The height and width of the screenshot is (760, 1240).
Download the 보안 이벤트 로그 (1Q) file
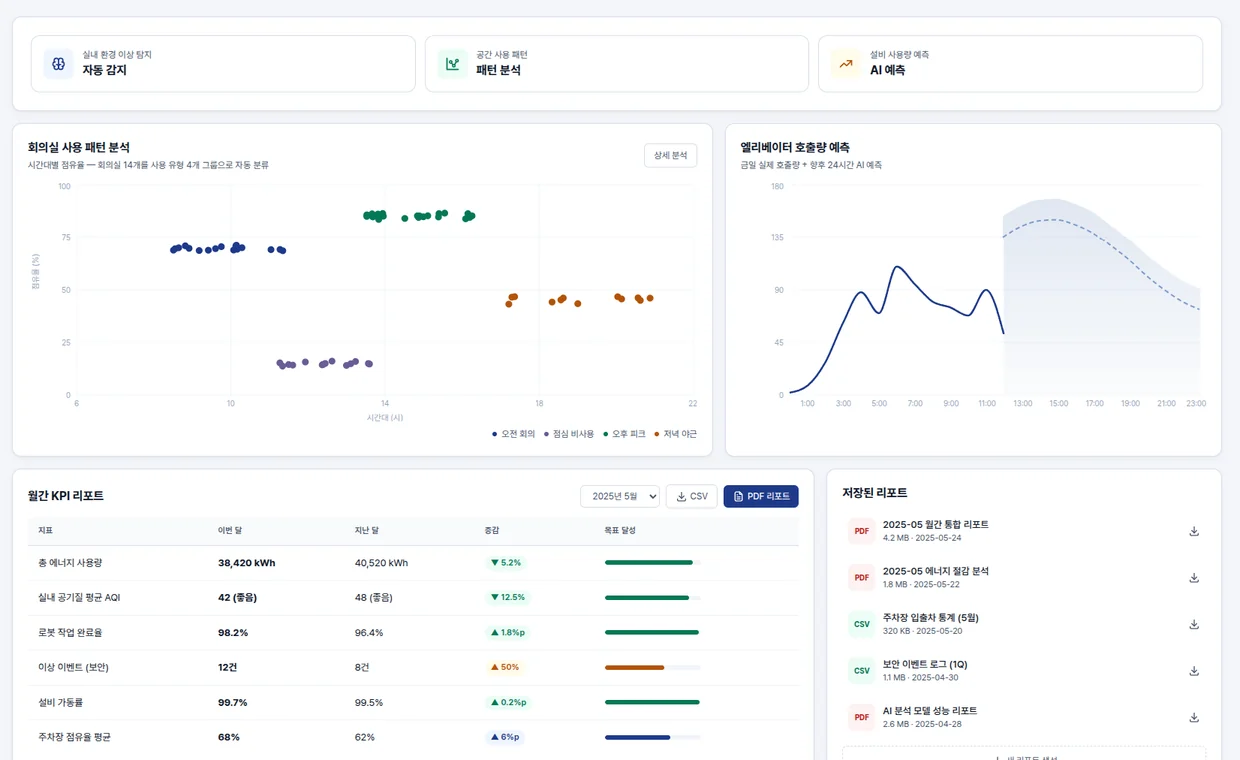click(1194, 671)
